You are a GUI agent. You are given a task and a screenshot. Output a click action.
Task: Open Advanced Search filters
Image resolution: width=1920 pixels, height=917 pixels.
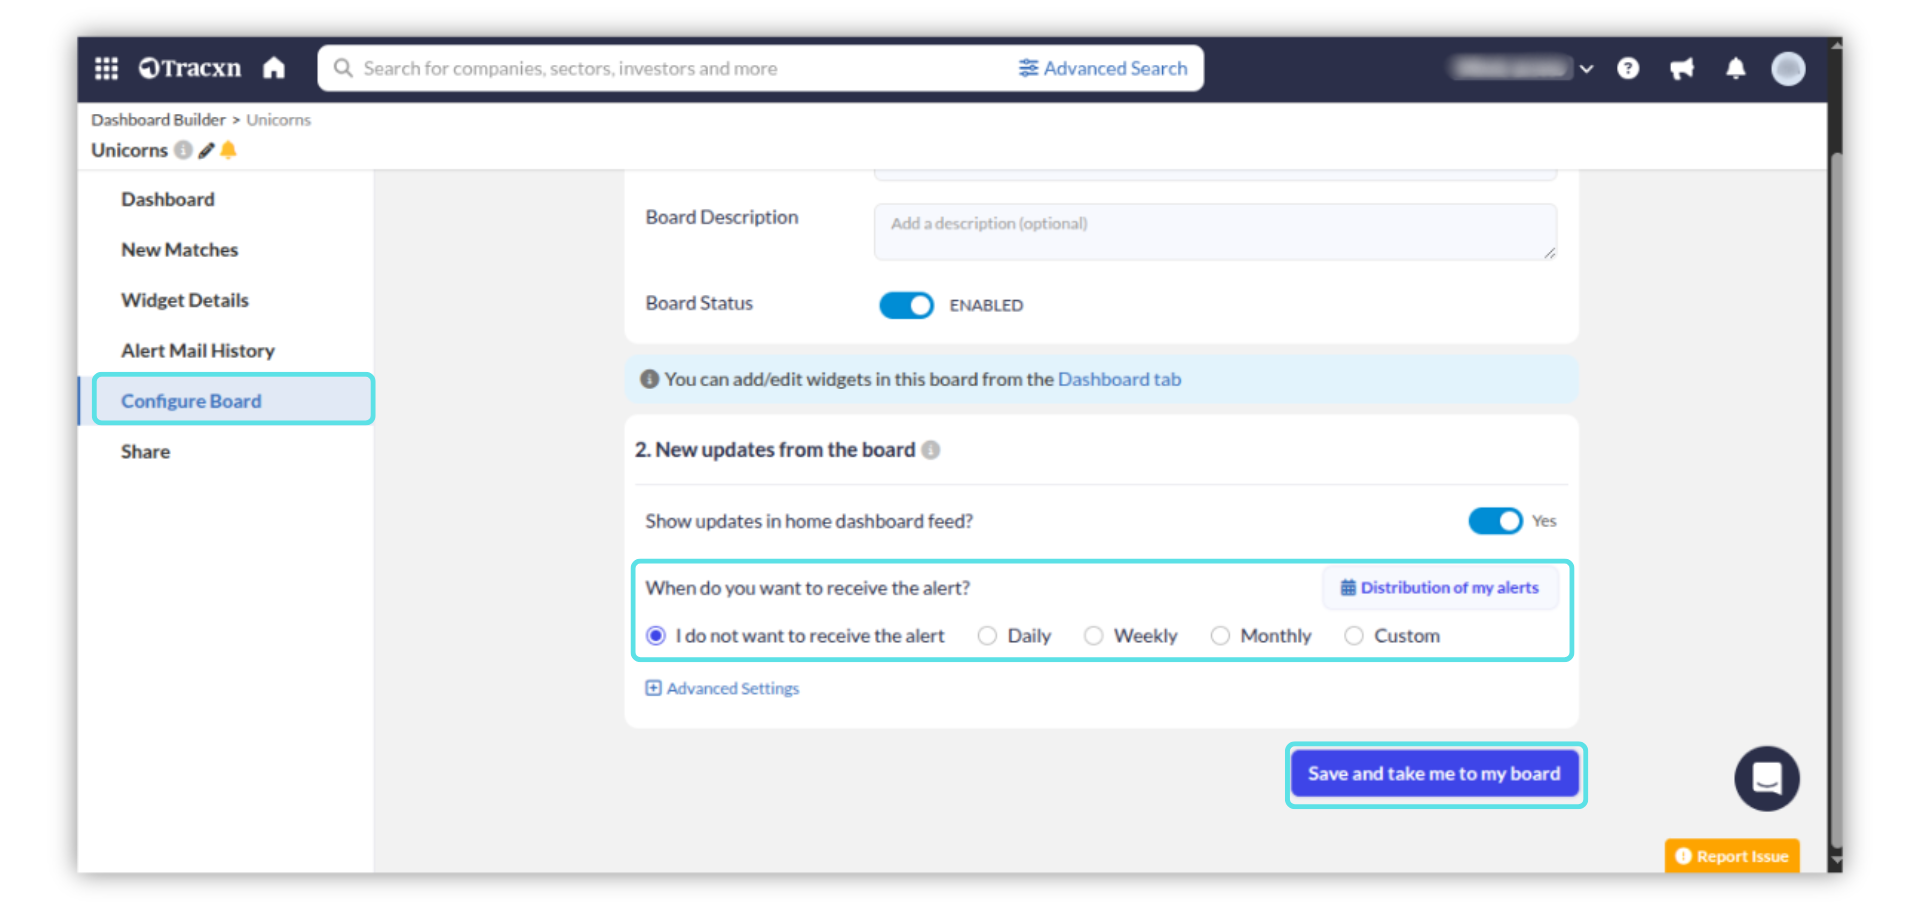tap(1103, 68)
